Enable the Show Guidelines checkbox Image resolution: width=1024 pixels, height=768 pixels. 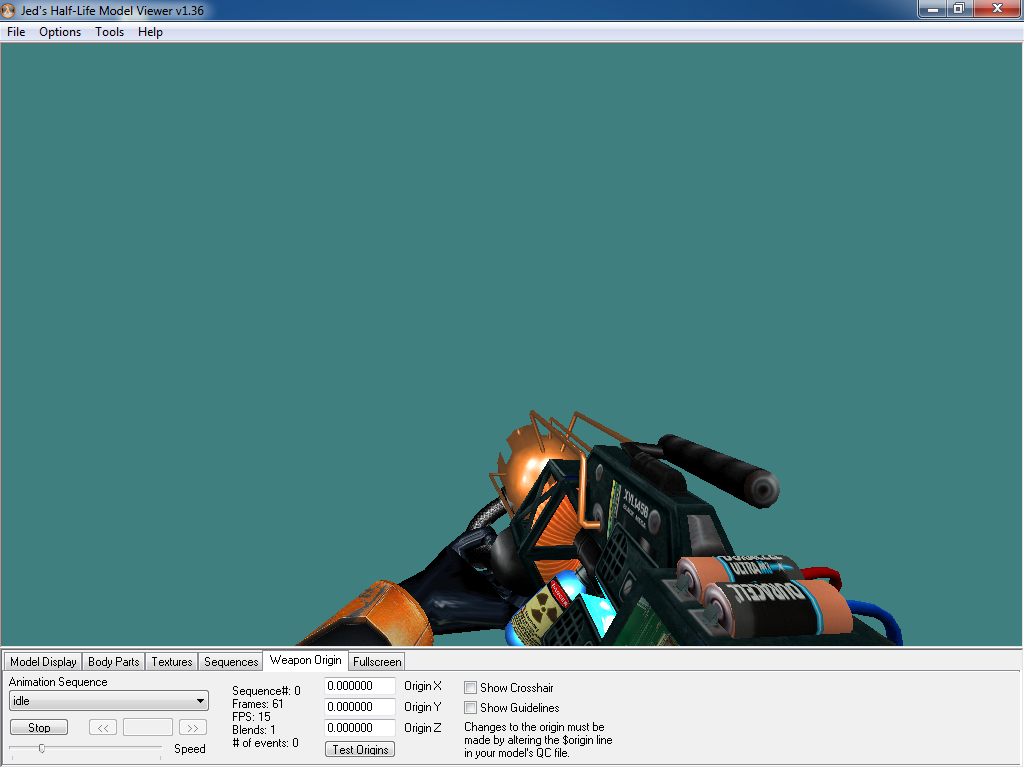click(470, 707)
